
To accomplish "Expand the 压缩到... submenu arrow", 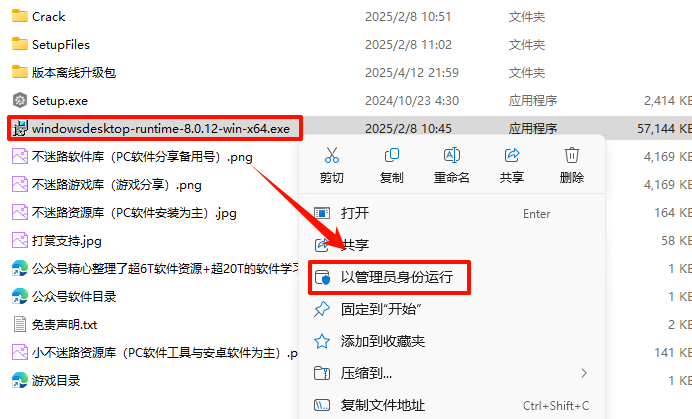I will point(584,373).
